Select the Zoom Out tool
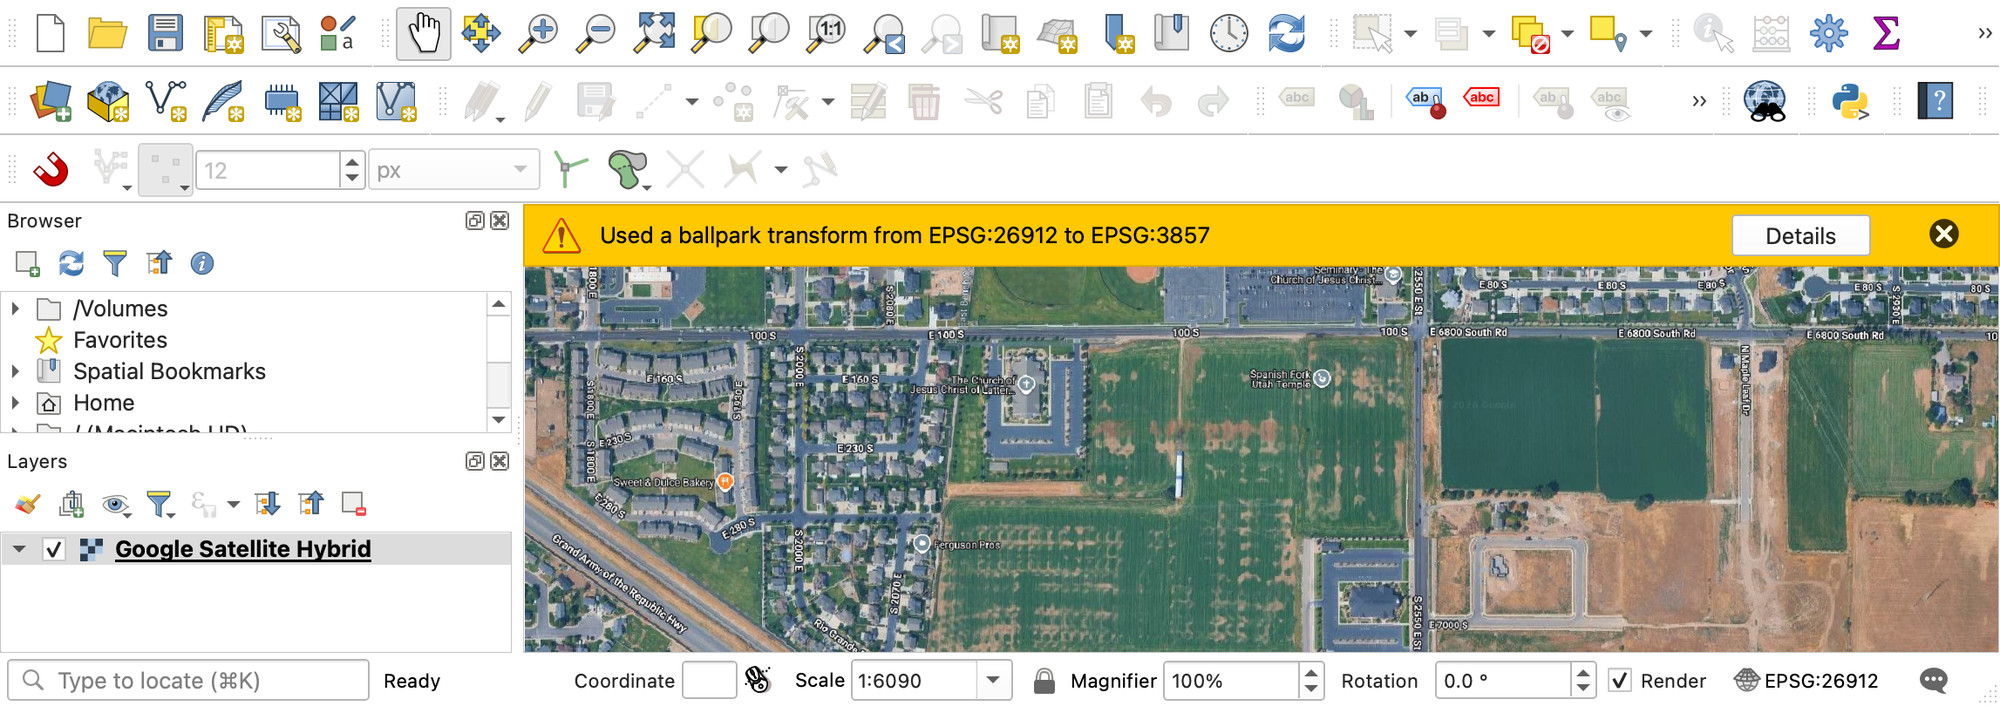This screenshot has width=2000, height=706. click(x=597, y=33)
